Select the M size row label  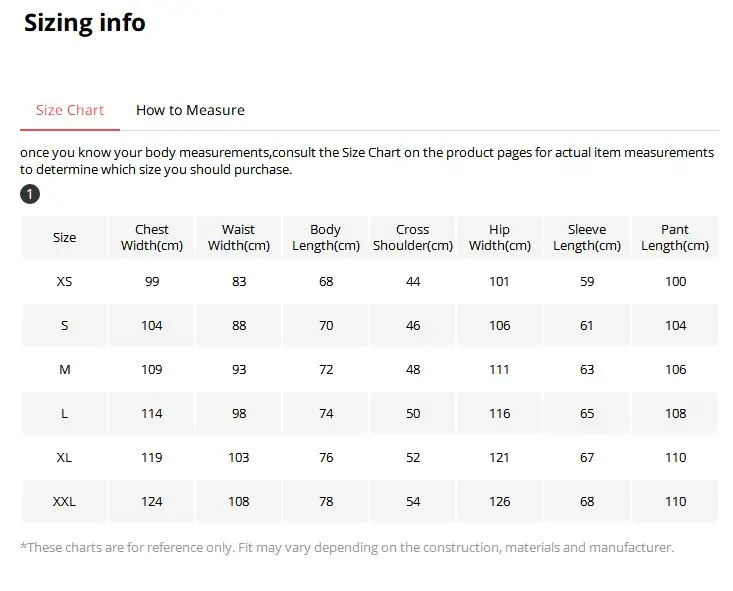[65, 370]
